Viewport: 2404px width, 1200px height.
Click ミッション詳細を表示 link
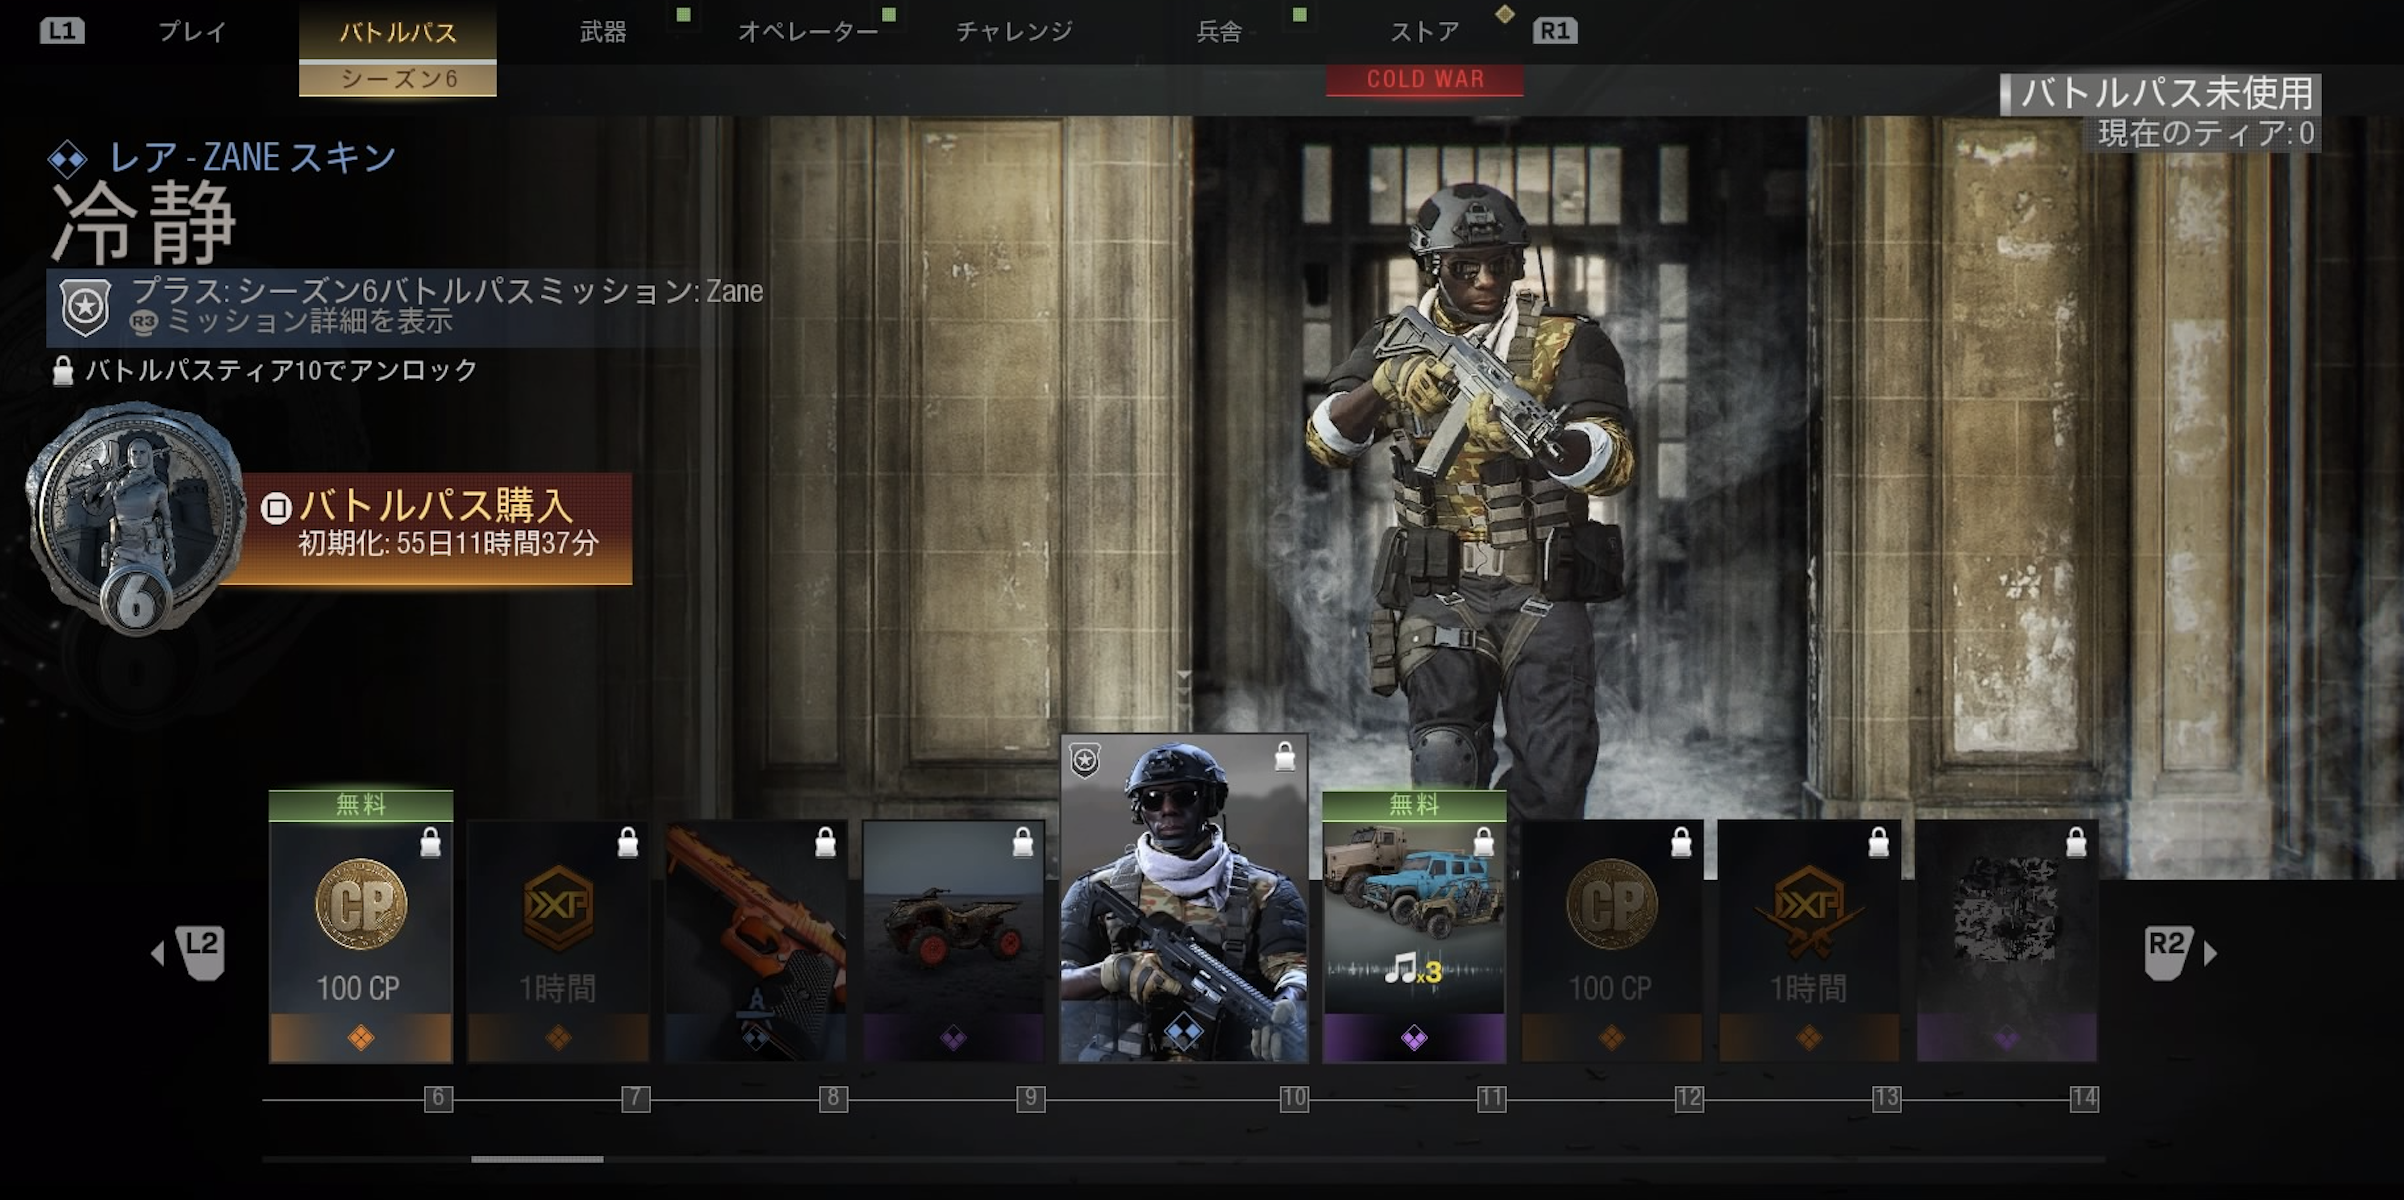(x=310, y=321)
